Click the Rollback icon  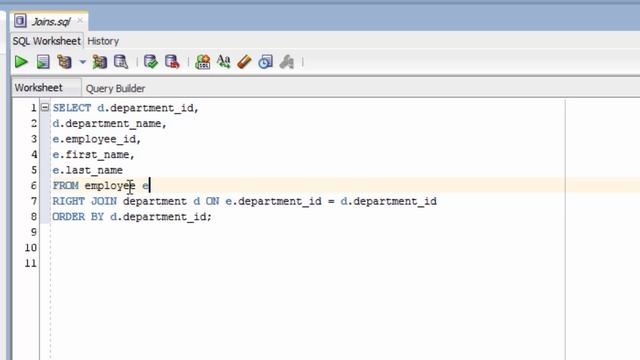click(172, 62)
